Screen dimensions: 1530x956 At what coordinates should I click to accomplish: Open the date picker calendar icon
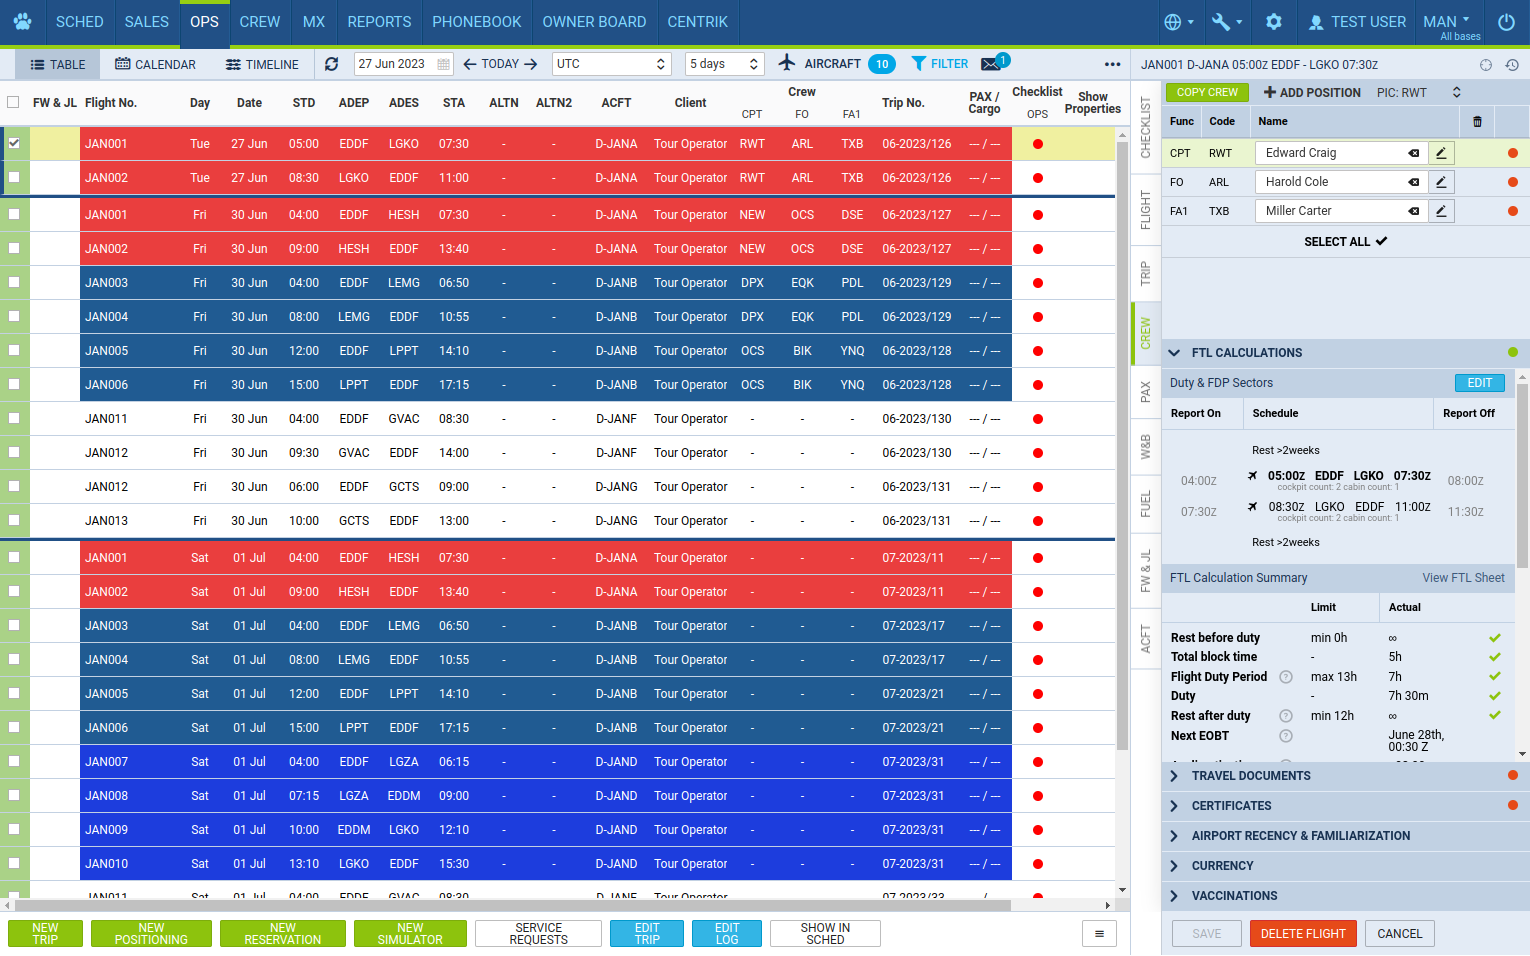pyautogui.click(x=443, y=64)
